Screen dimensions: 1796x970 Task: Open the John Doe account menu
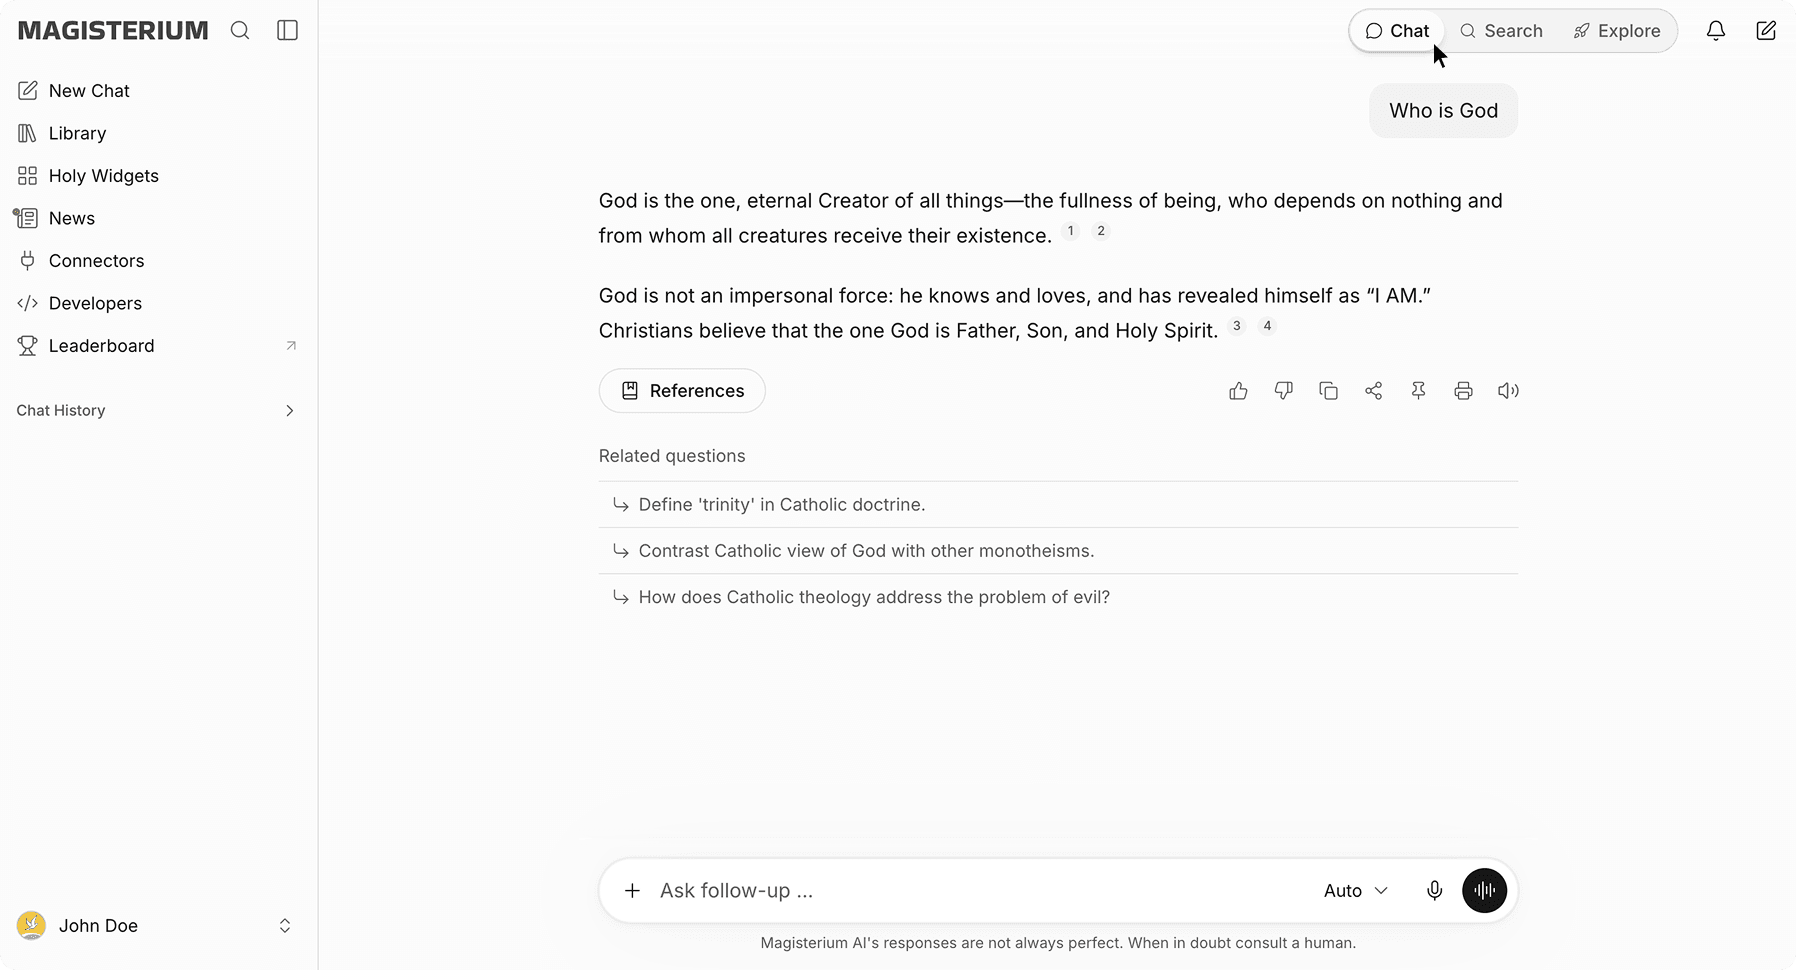(x=155, y=926)
